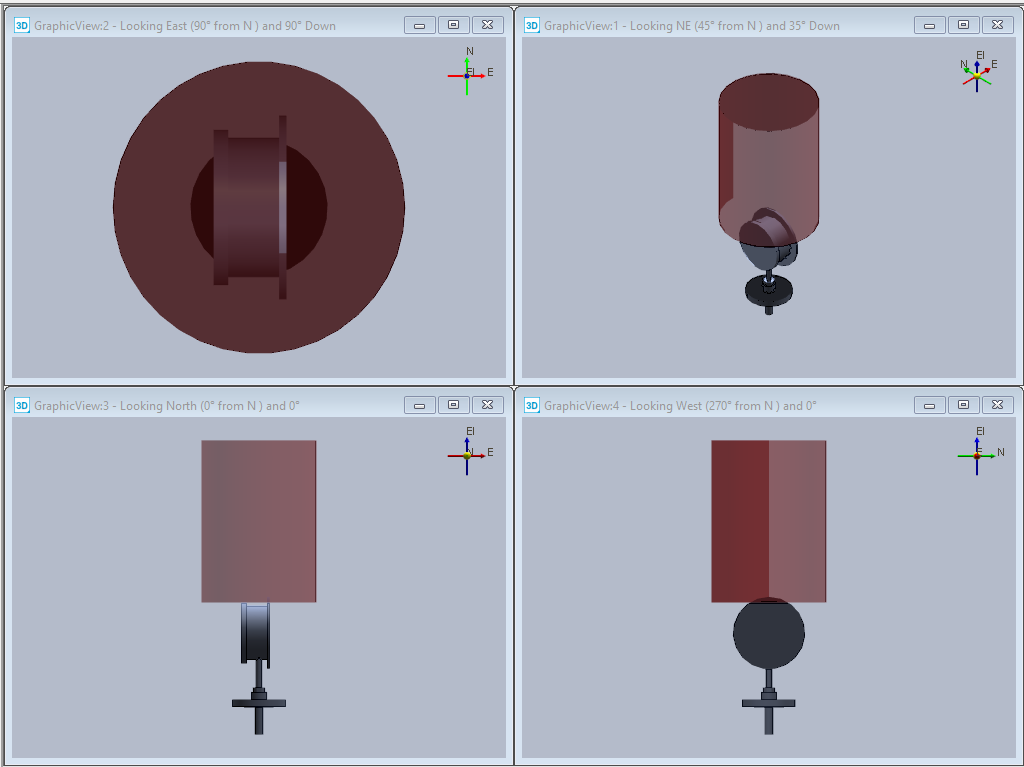Close the GraphicView:3 Looking North window
Viewport: 1024px width, 767px height.
point(487,405)
